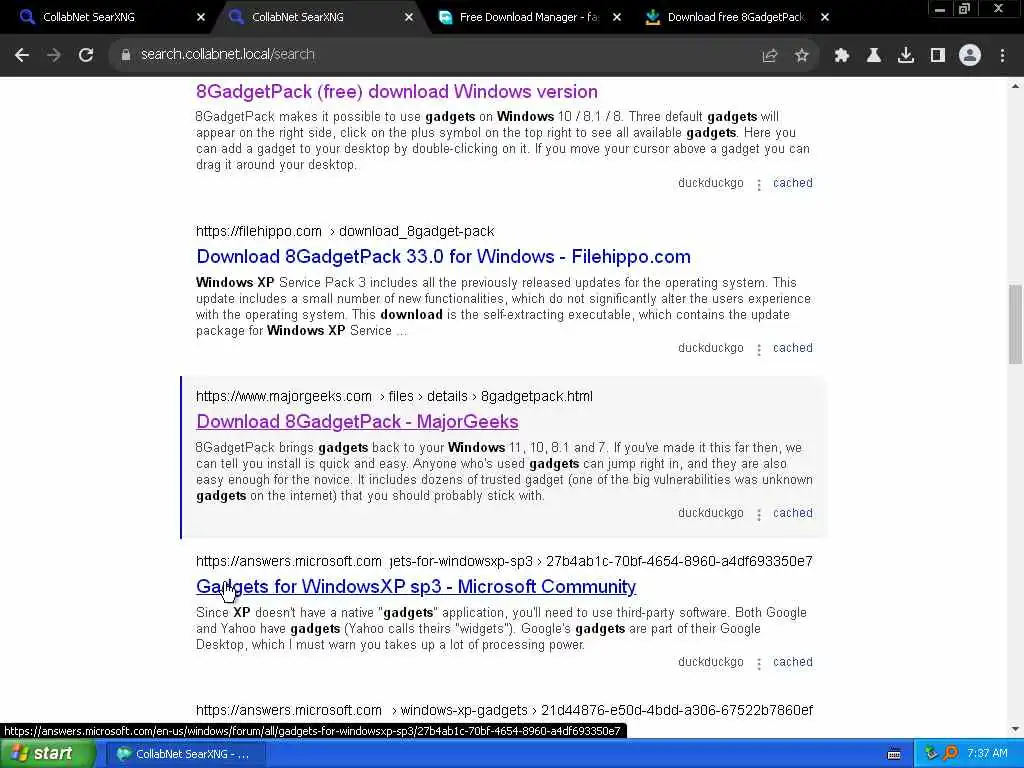Click the lock icon in address bar
The width and height of the screenshot is (1024, 768).
click(x=125, y=55)
